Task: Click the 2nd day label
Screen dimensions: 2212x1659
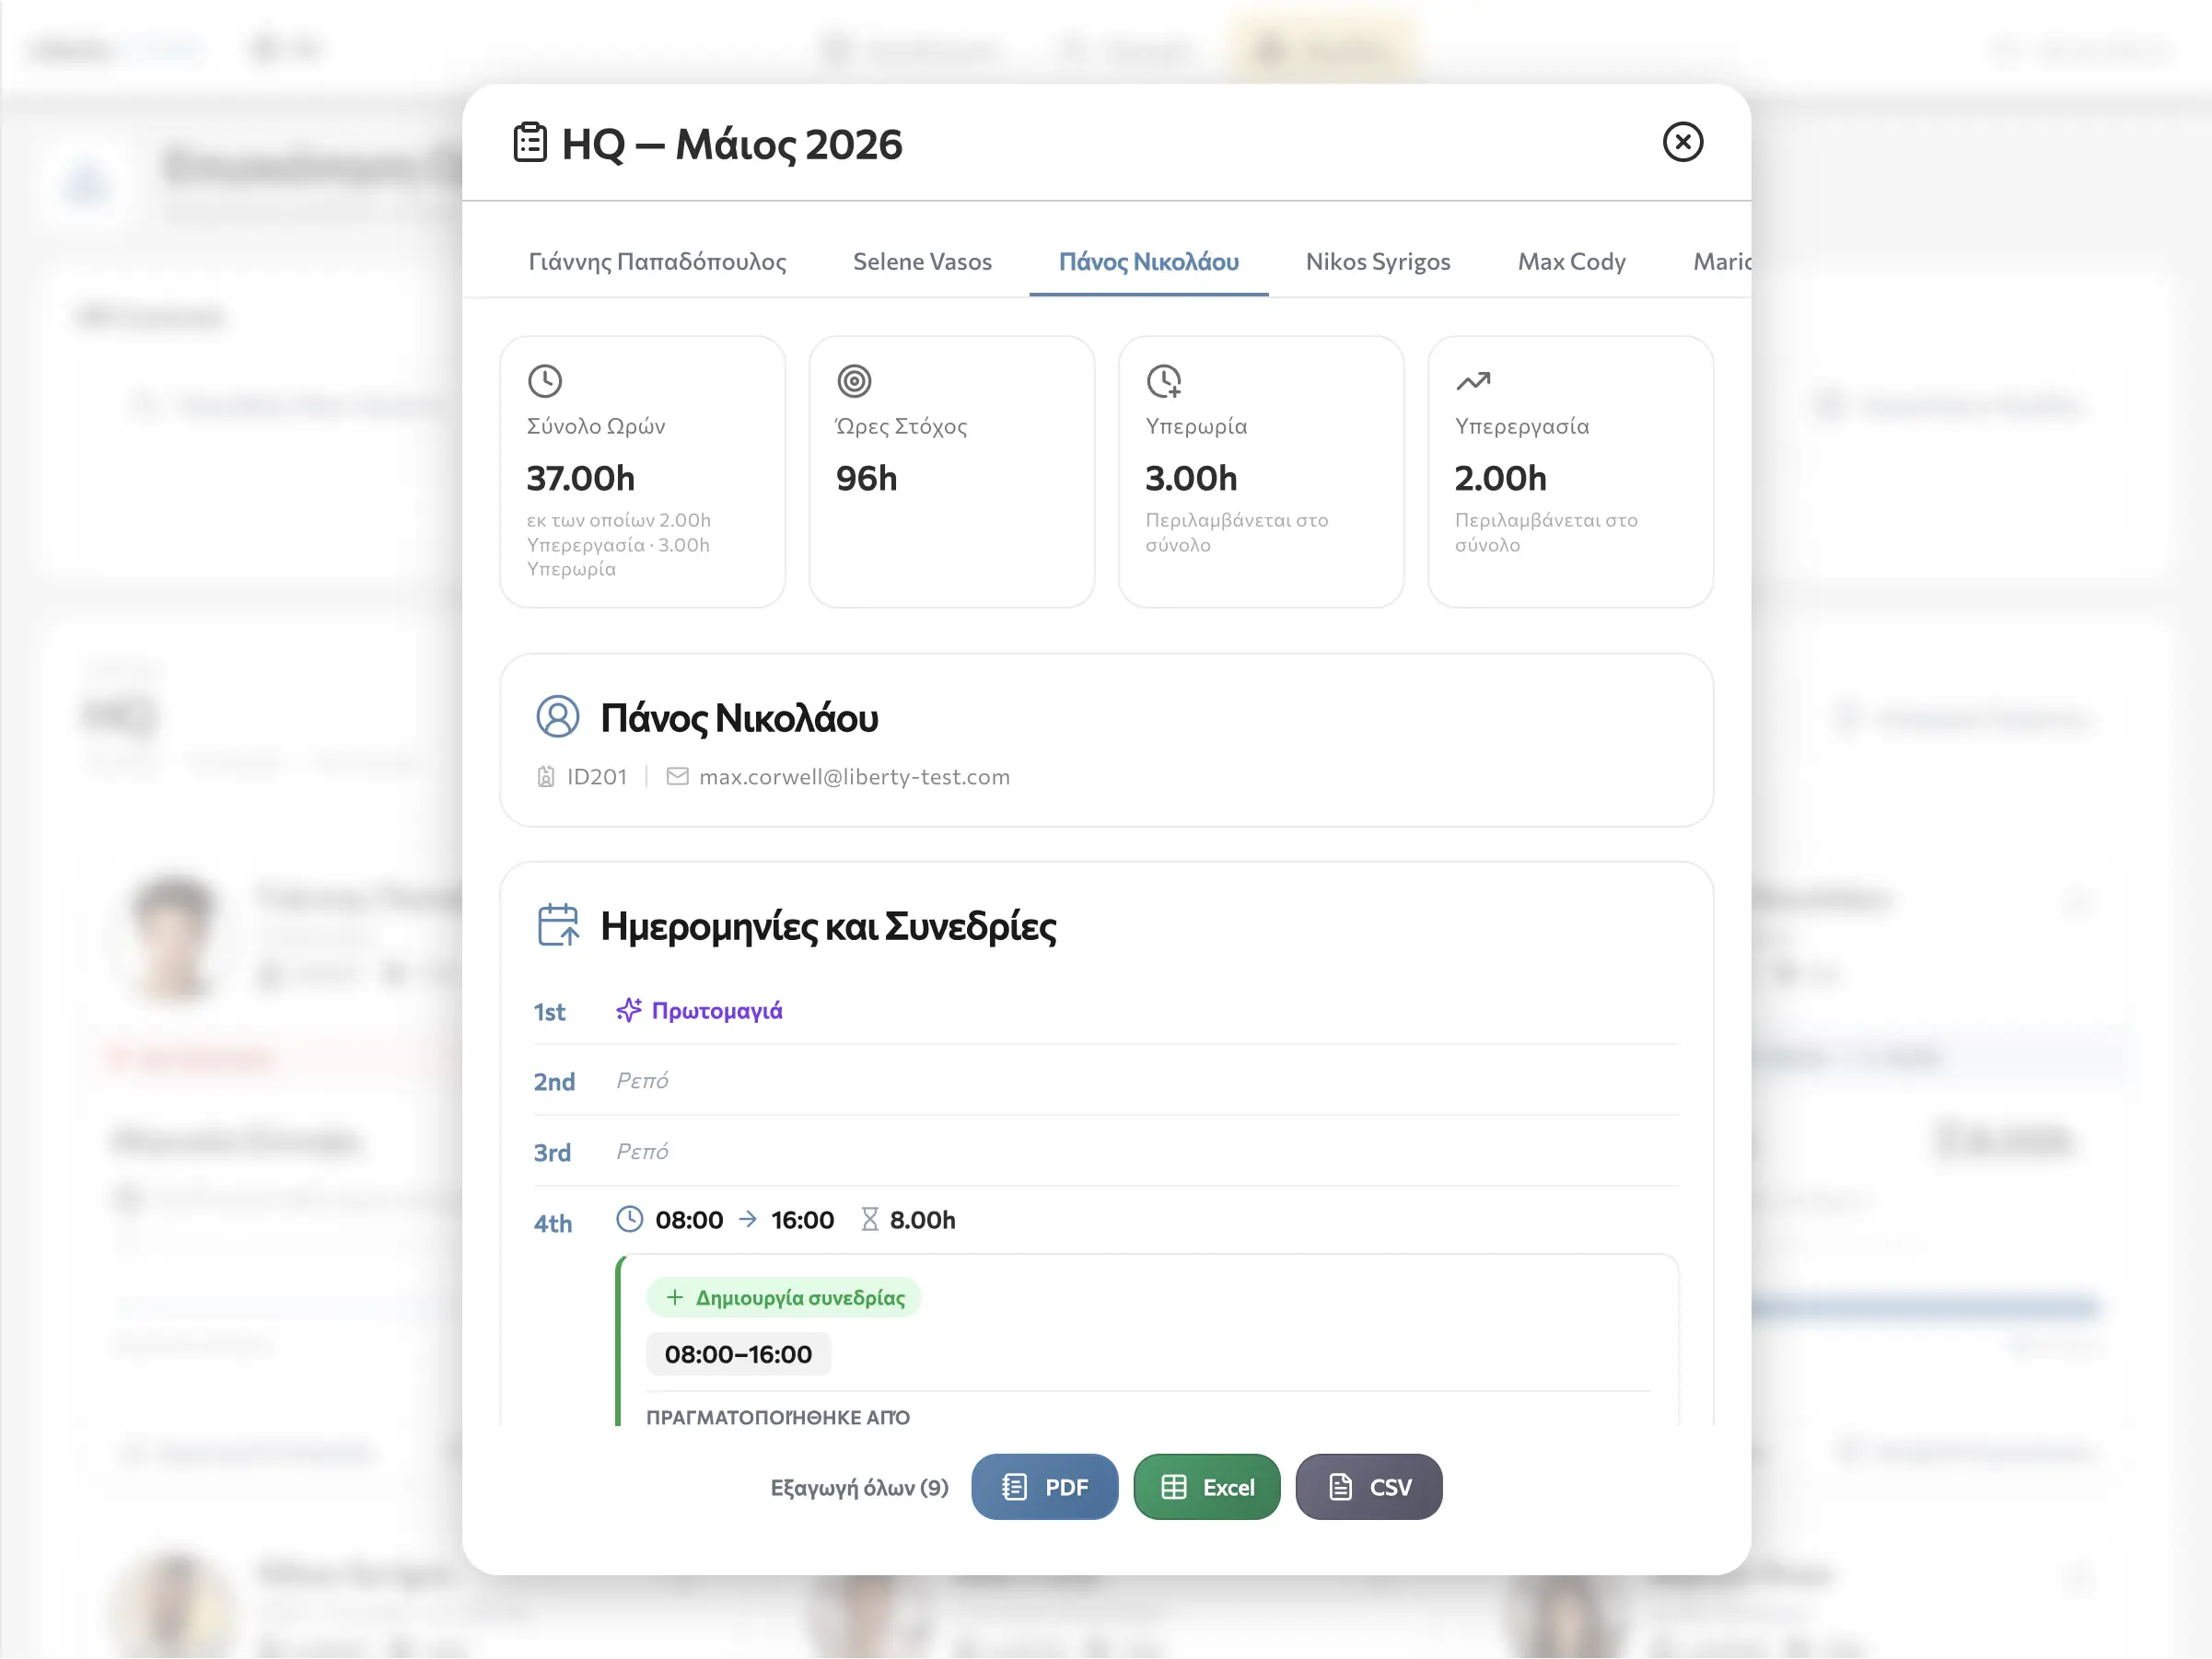Action: [554, 1082]
